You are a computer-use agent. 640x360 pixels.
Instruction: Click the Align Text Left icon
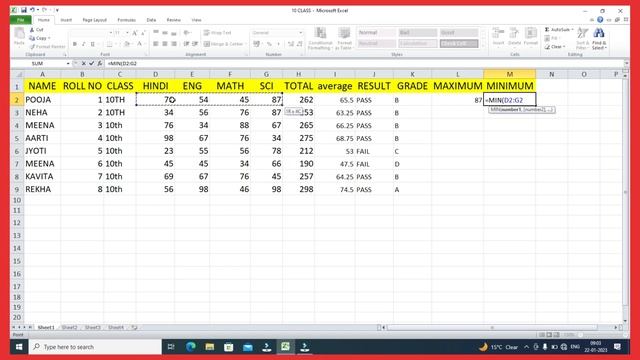[x=156, y=44]
